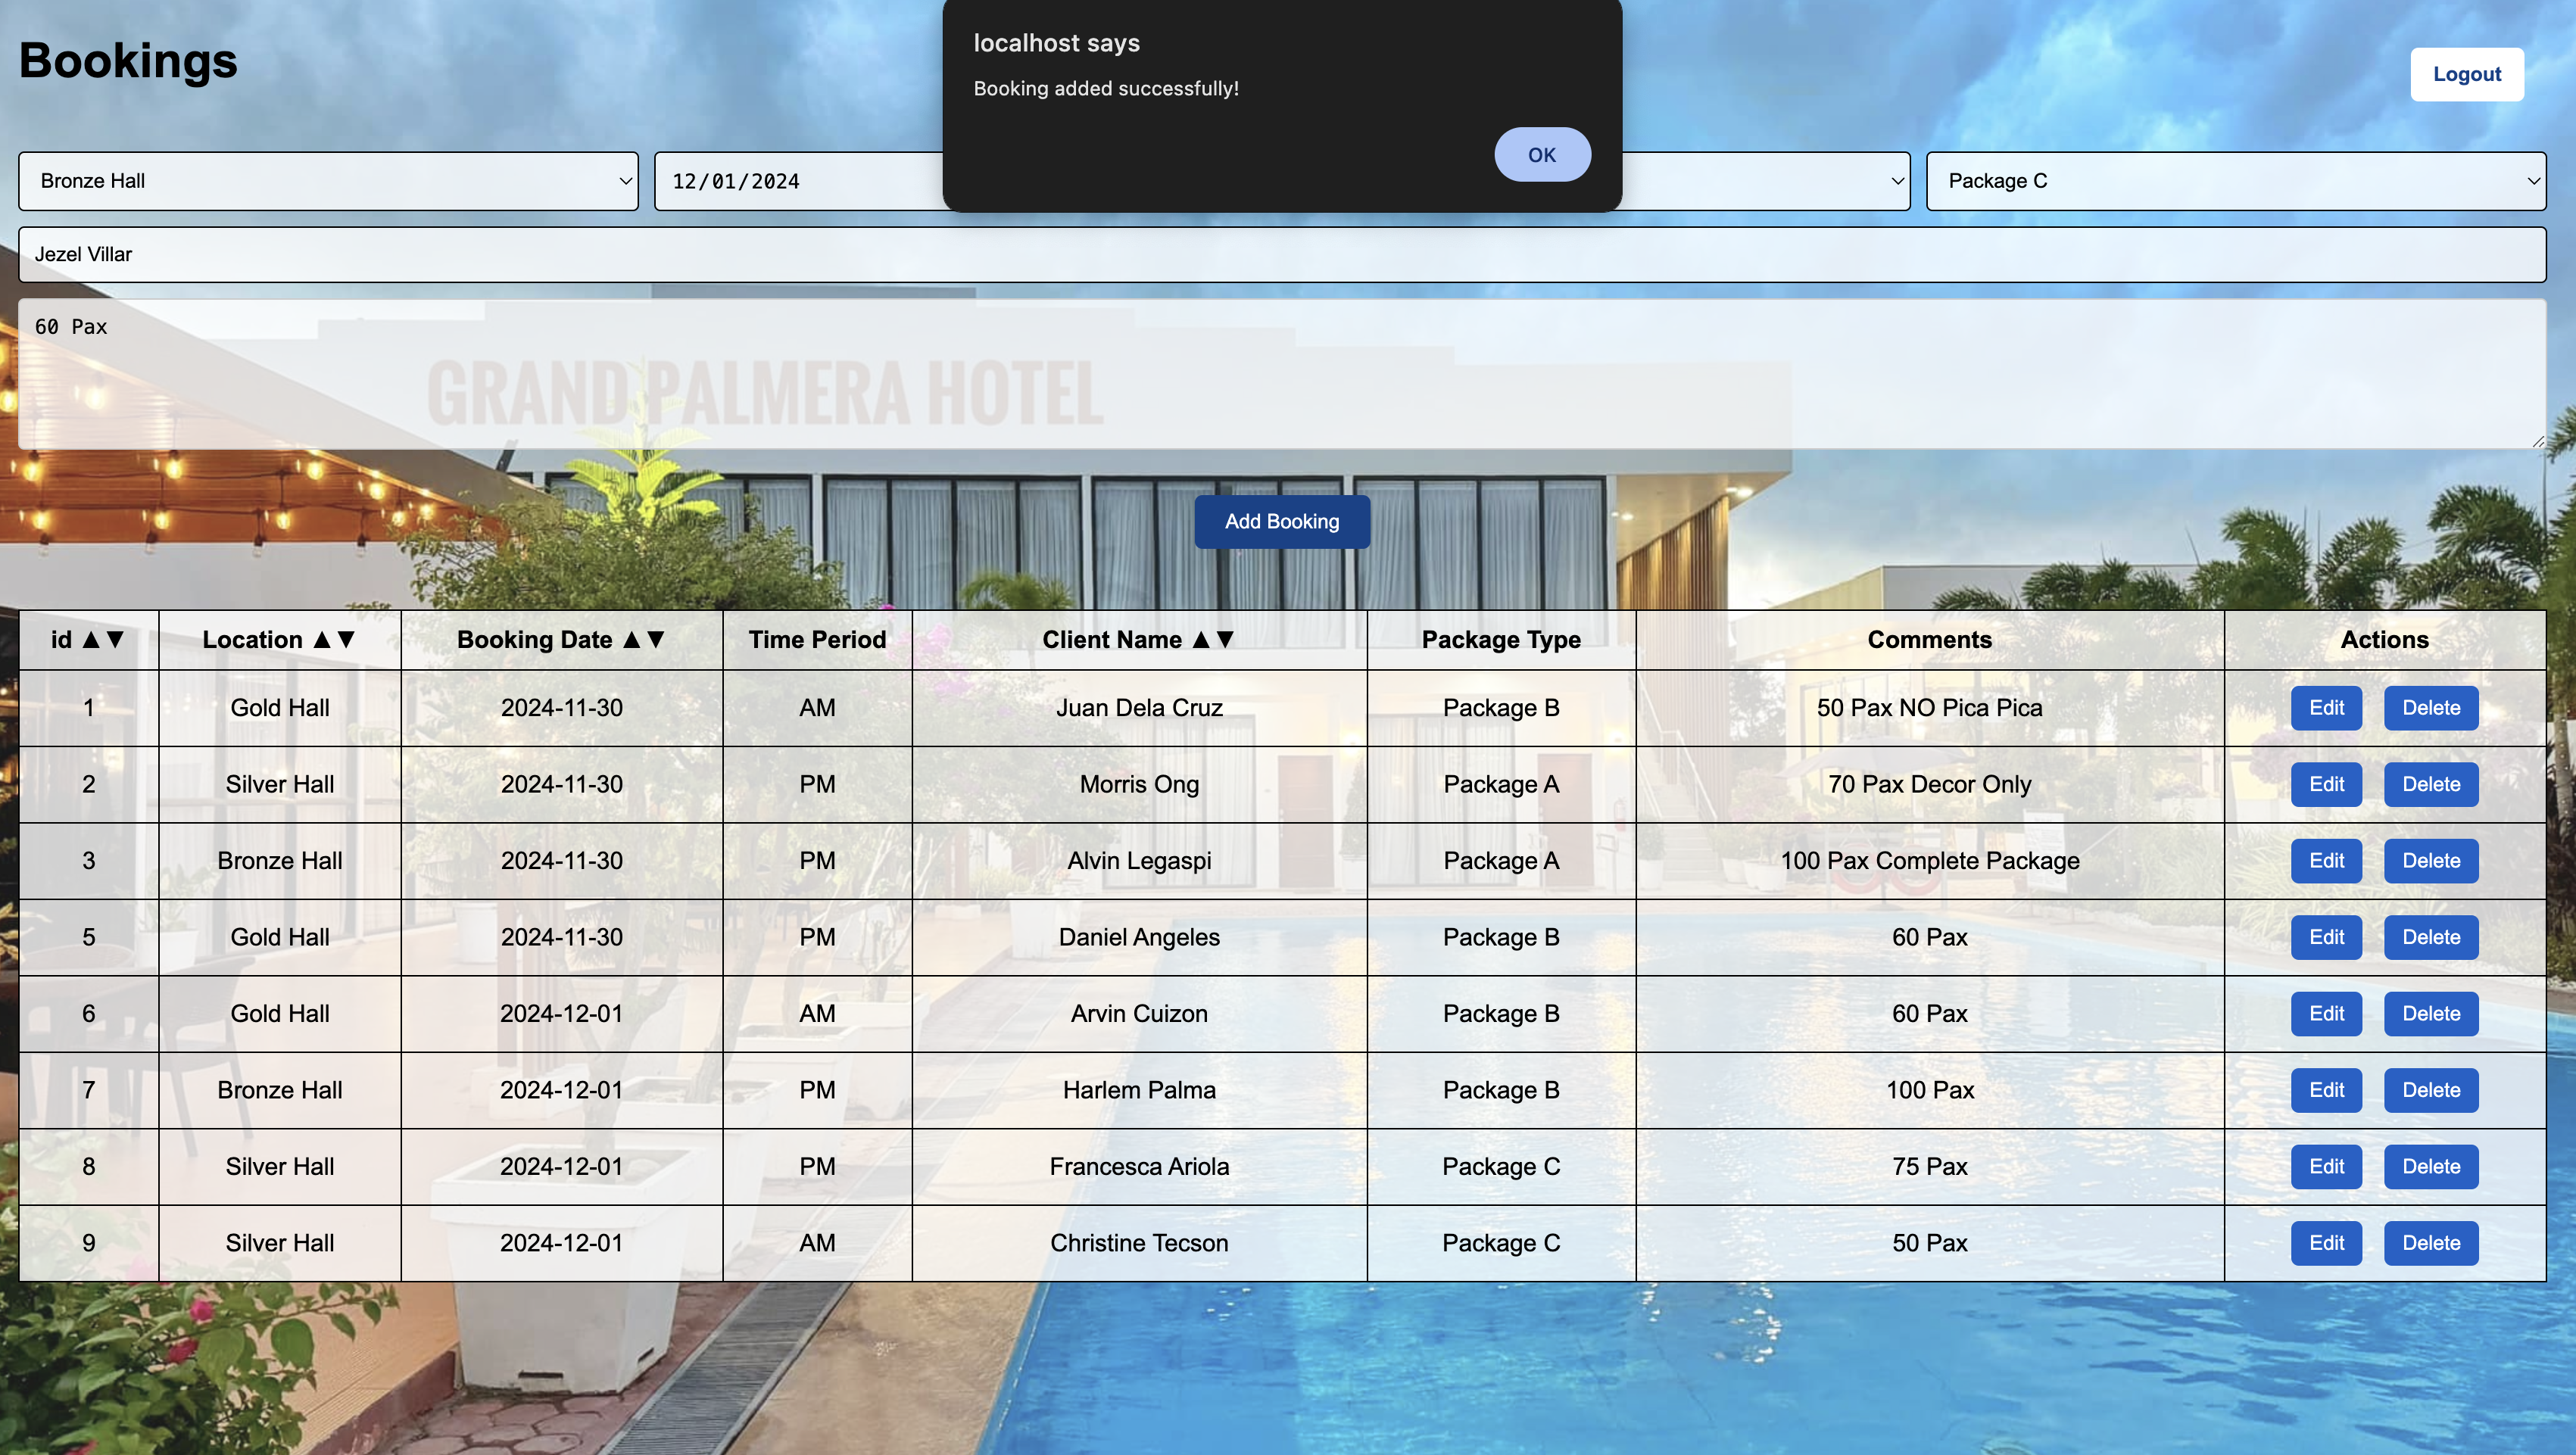Sort id column ascending with up arrow
The image size is (2576, 1455).
click(x=91, y=640)
